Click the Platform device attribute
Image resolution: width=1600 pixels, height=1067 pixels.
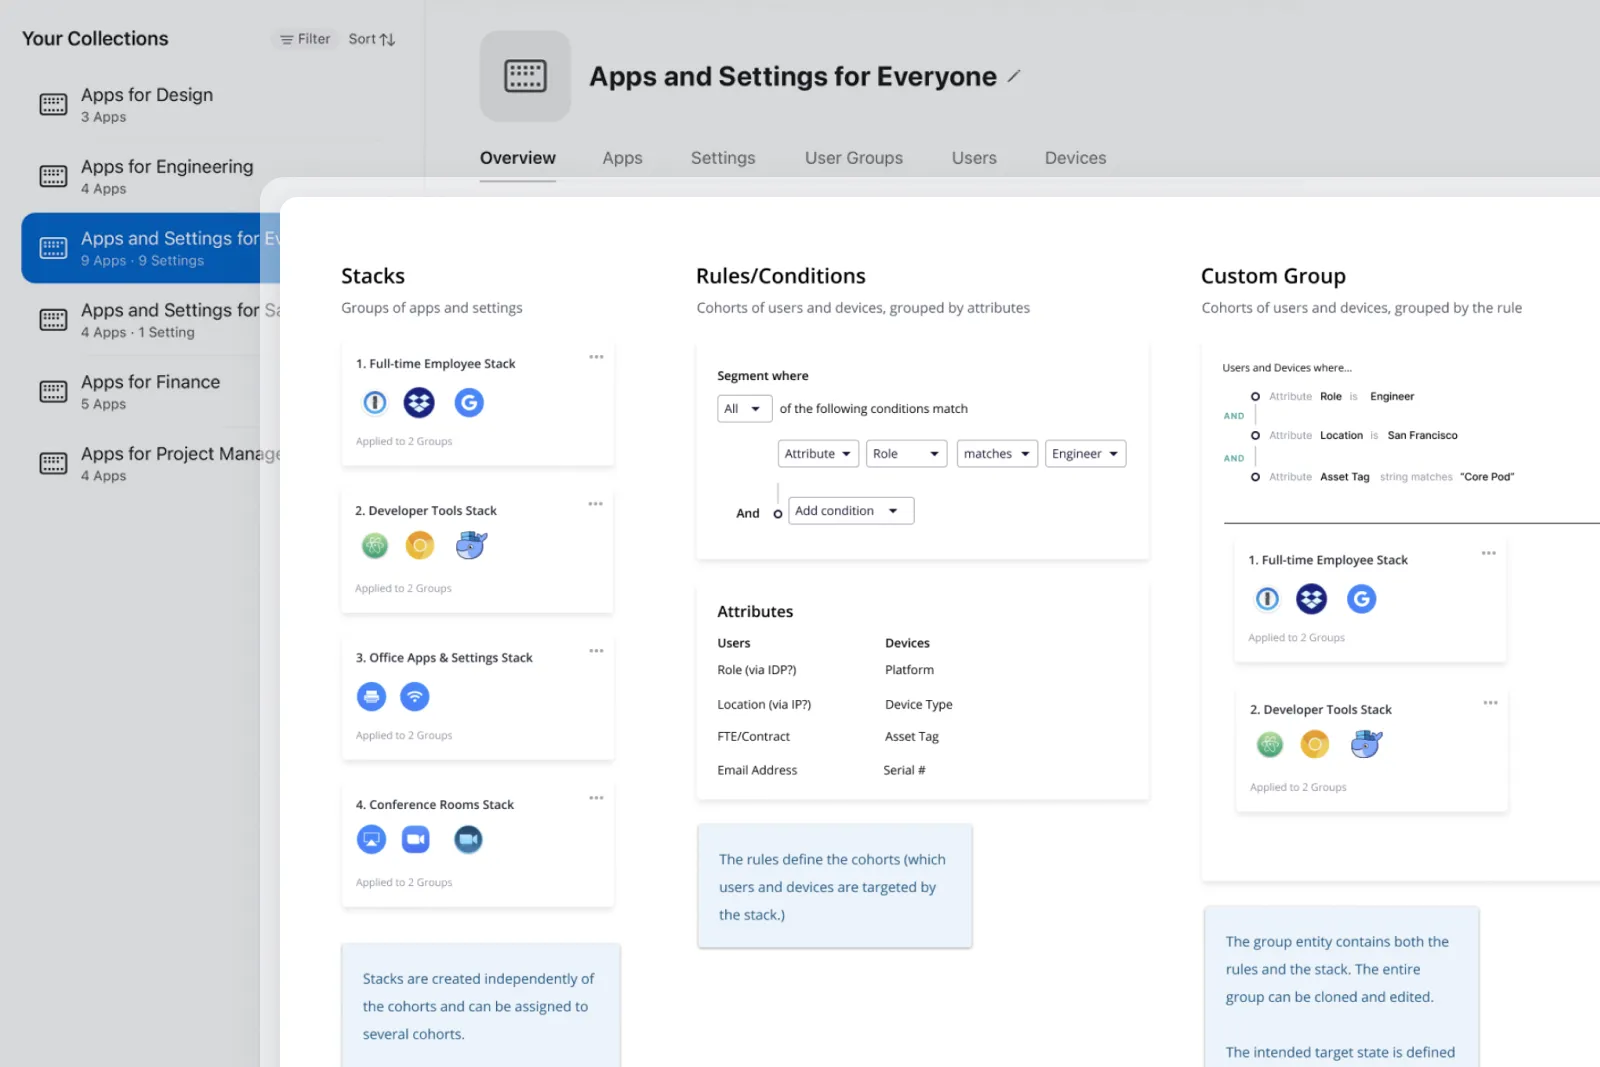[909, 670]
